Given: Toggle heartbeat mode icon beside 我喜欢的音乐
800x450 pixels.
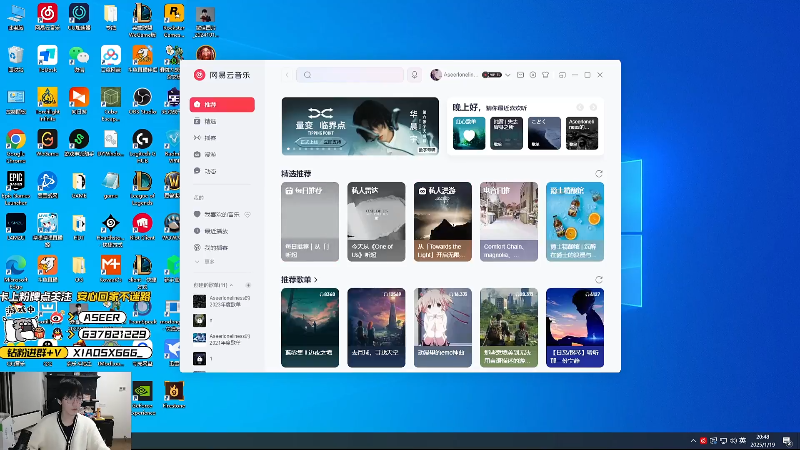Looking at the screenshot, I should (248, 215).
